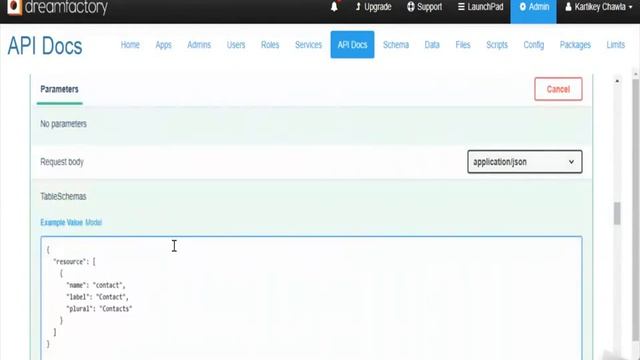Go to the Limits tab
640x360 pixels.
pos(616,45)
